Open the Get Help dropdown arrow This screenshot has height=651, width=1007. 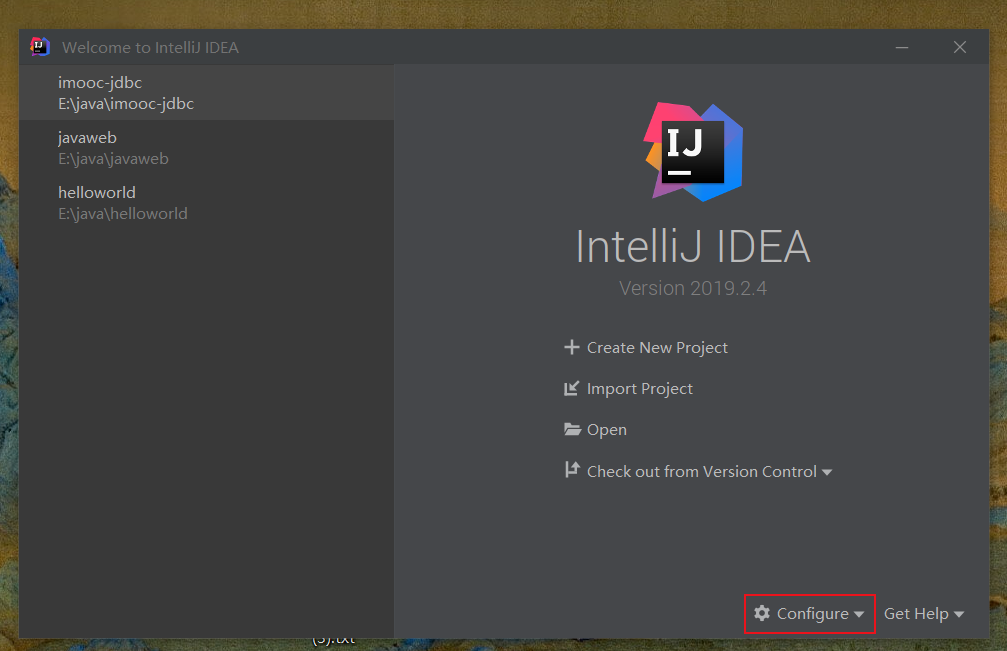coord(959,614)
